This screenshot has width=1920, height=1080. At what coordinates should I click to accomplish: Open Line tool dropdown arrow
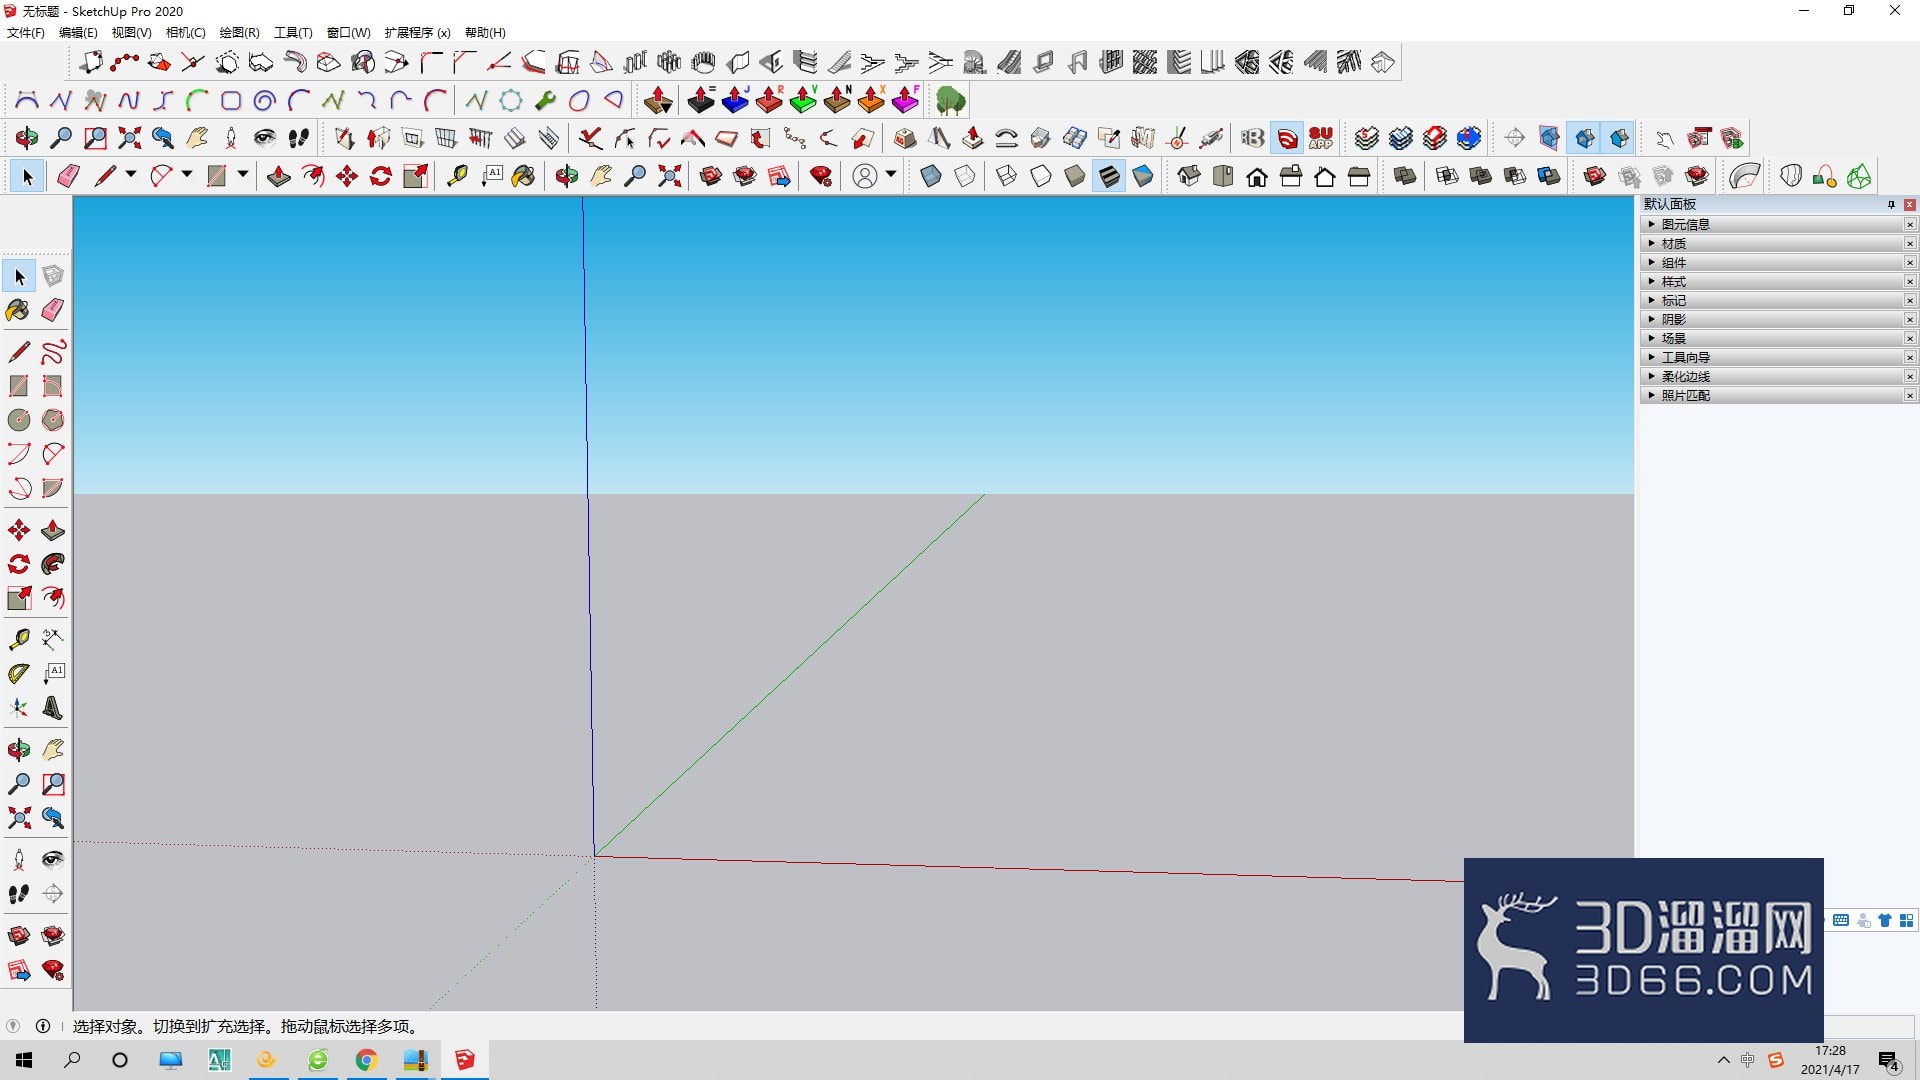click(131, 175)
